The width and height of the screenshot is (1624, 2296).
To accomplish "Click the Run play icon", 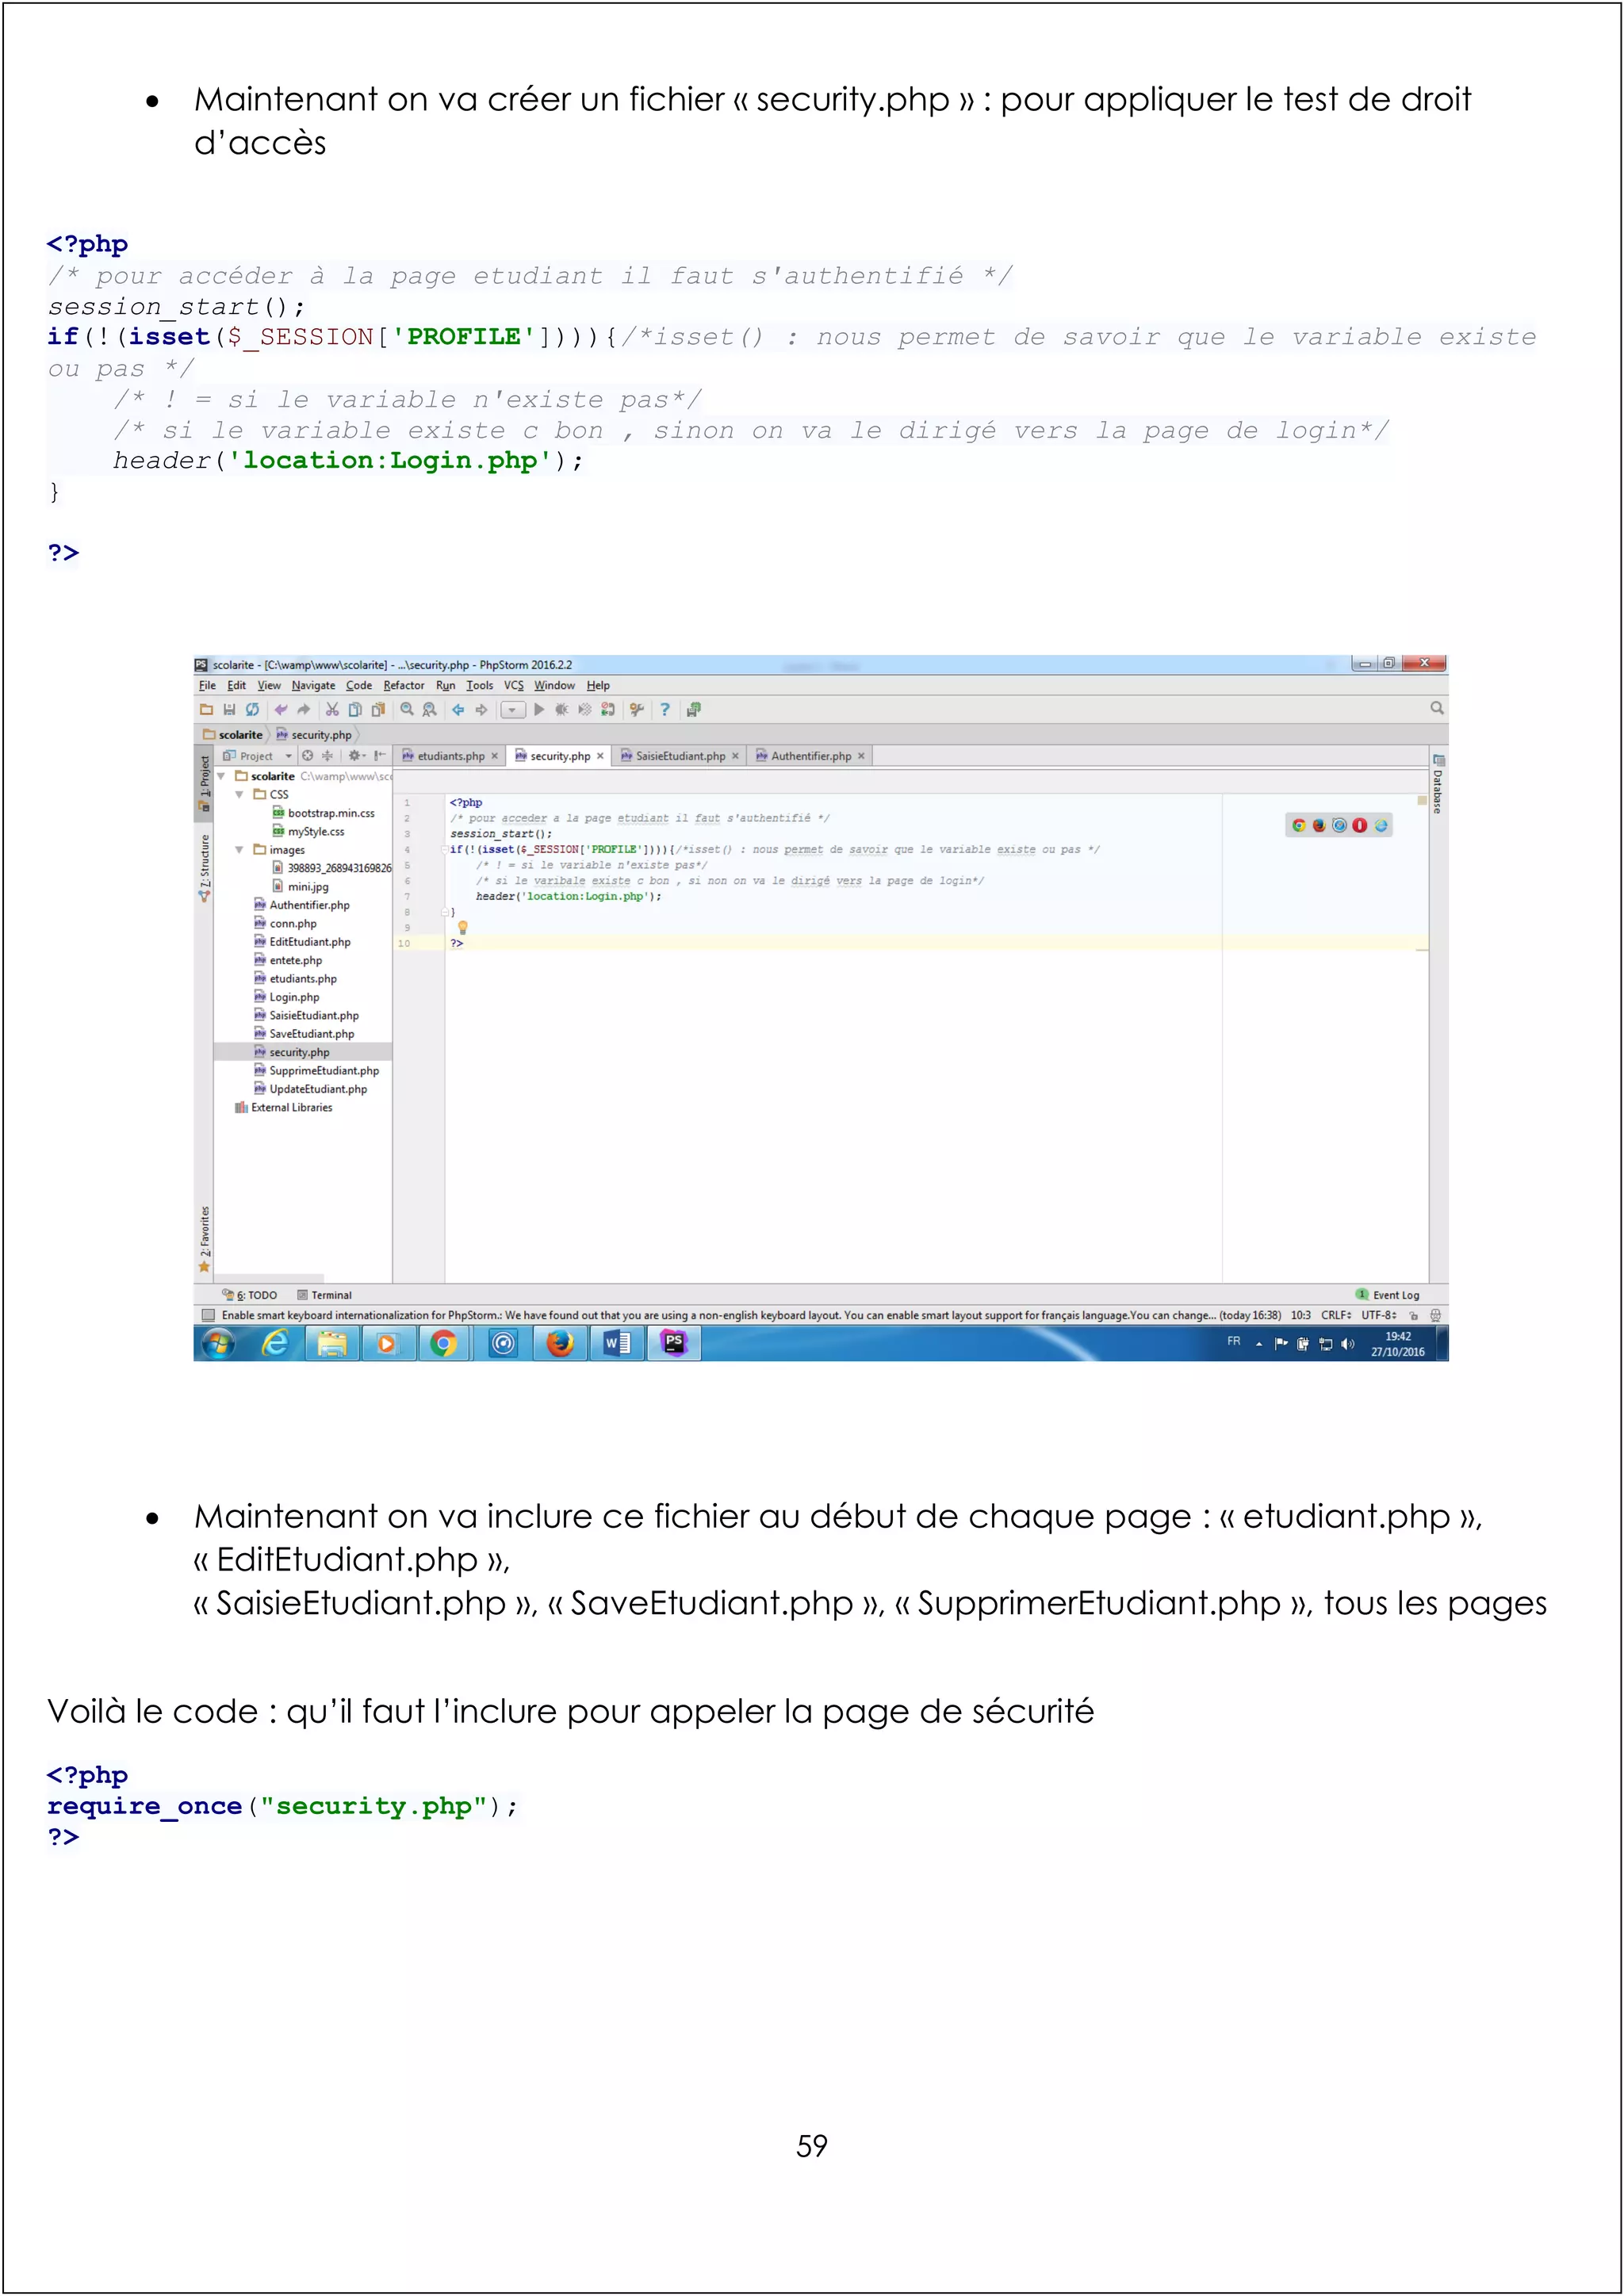I will click(x=539, y=709).
